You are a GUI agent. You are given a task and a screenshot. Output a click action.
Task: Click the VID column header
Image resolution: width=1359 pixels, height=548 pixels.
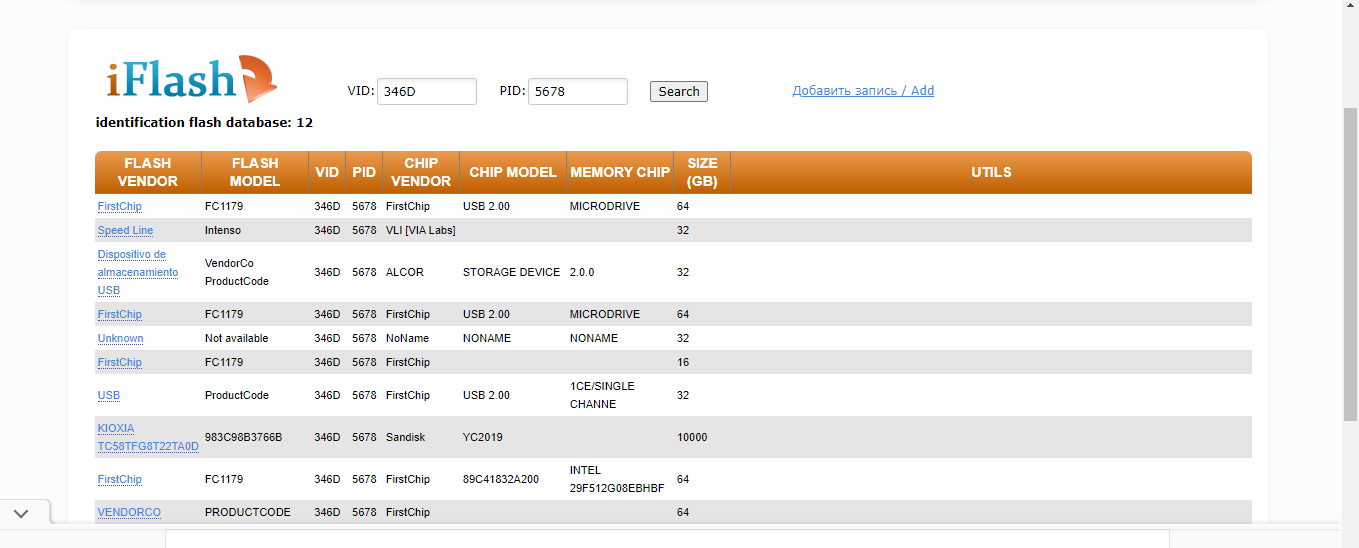327,172
